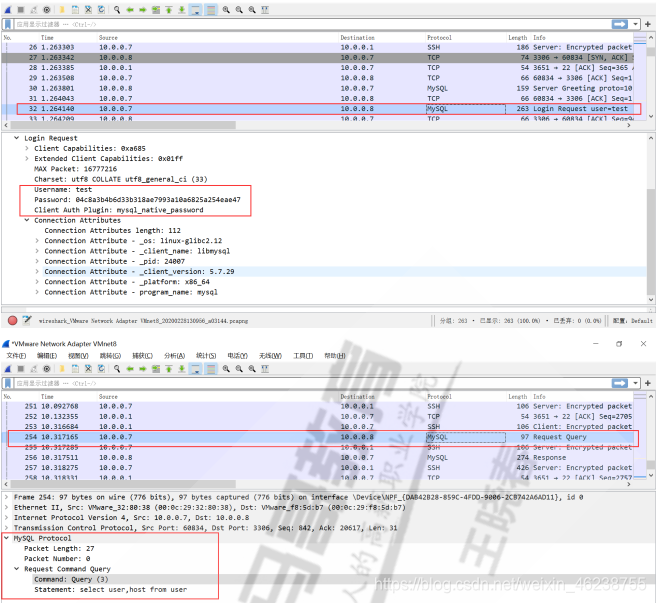Open the 编辑(E) menu

pos(47,356)
